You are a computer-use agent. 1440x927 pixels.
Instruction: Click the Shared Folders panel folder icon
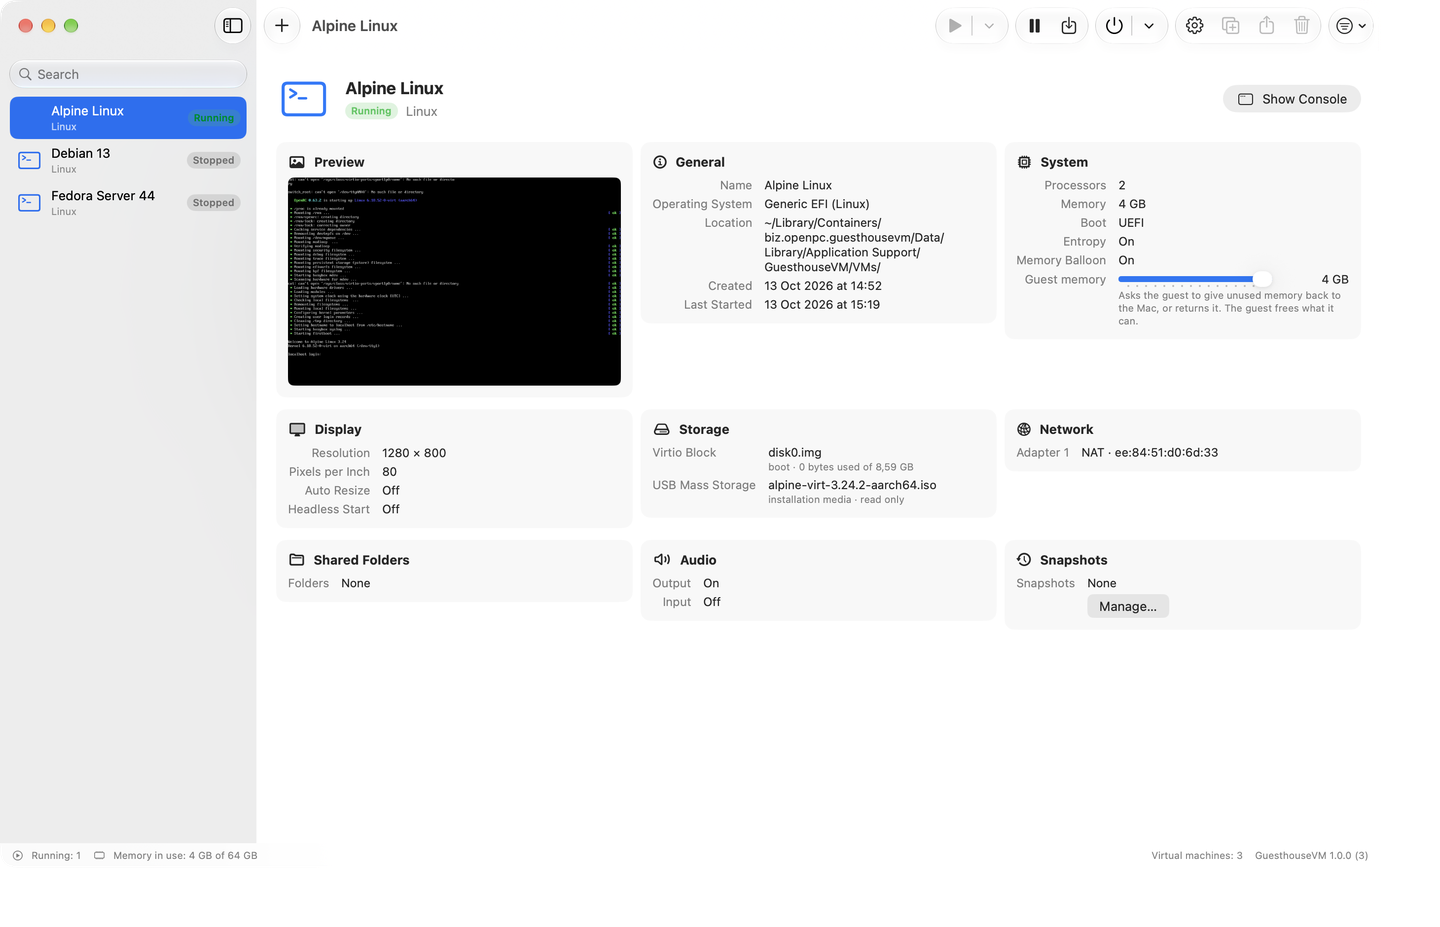pos(297,560)
